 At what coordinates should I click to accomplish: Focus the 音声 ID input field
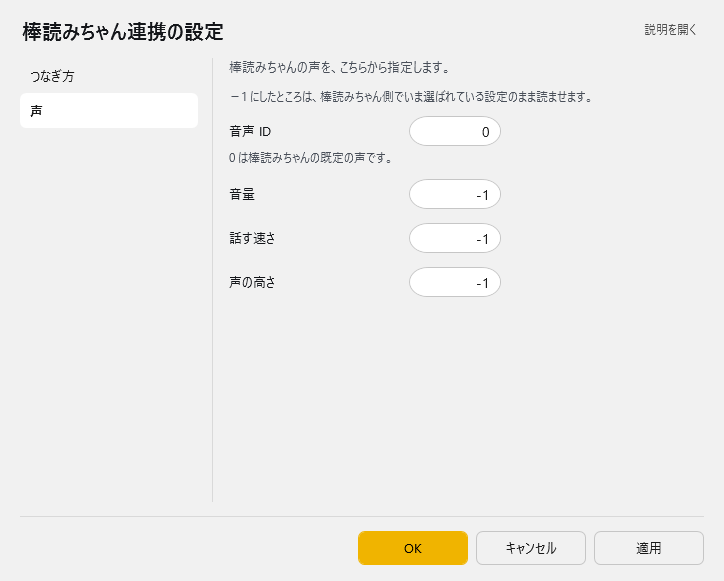455,132
